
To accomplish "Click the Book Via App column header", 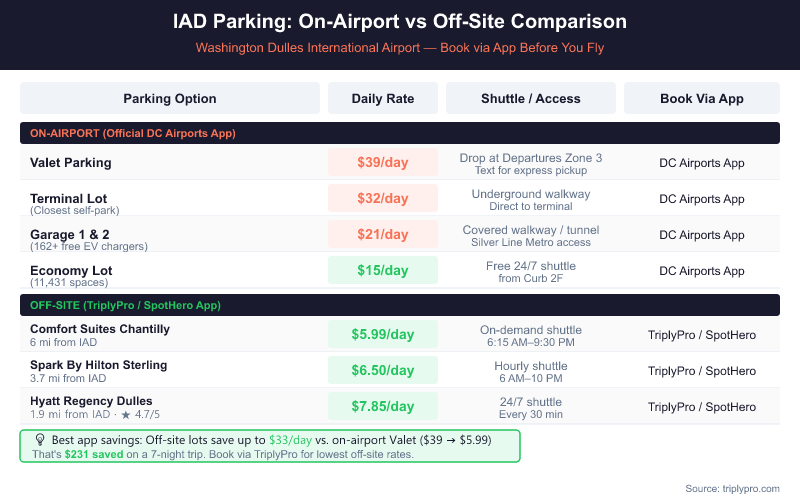I will (701, 99).
